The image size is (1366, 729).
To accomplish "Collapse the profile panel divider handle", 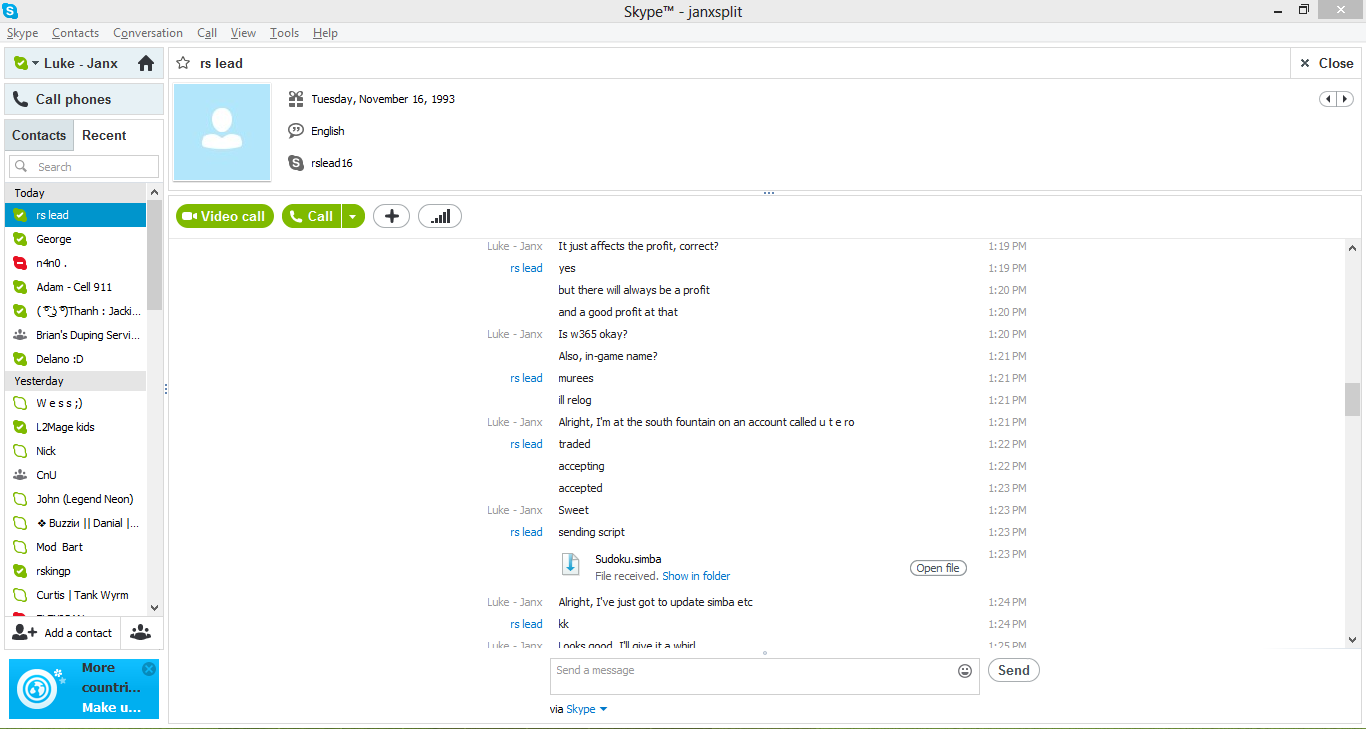I will [x=768, y=193].
